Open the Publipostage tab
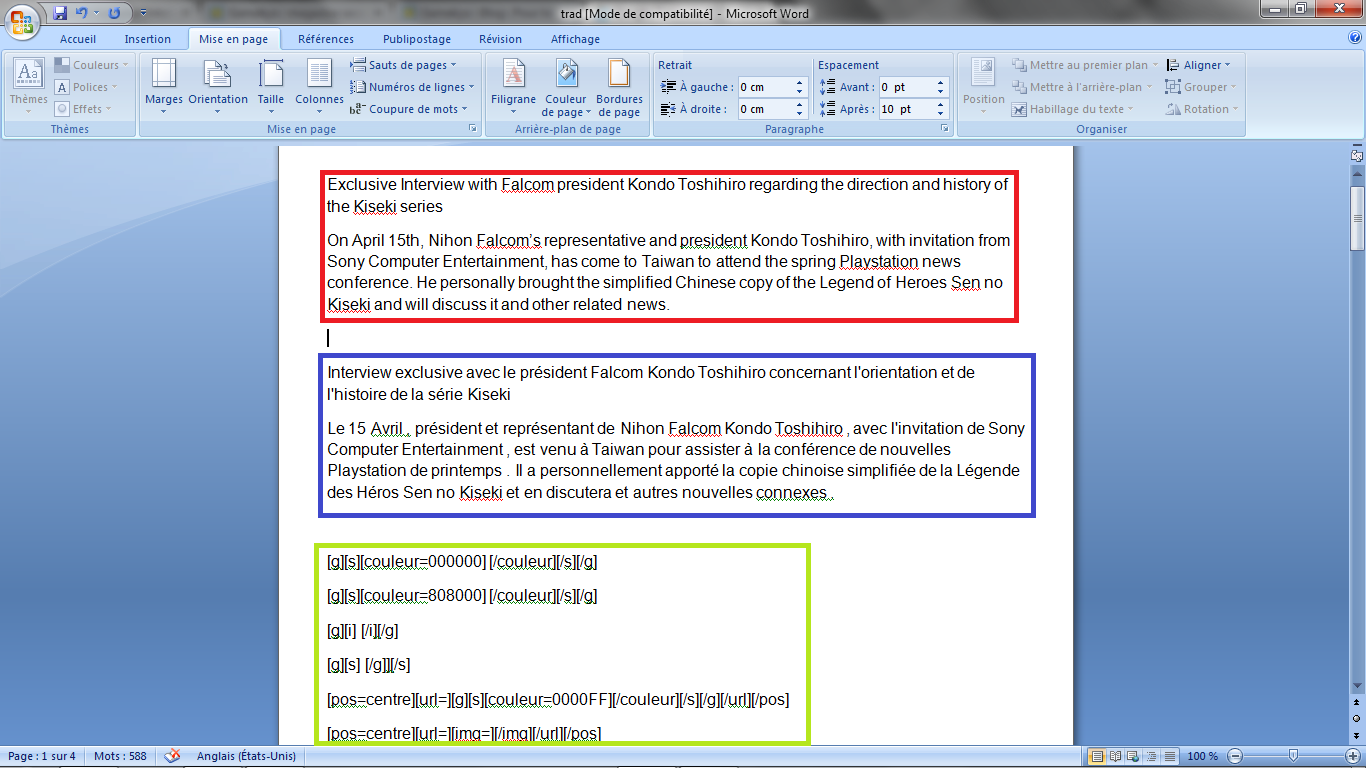 coord(417,39)
